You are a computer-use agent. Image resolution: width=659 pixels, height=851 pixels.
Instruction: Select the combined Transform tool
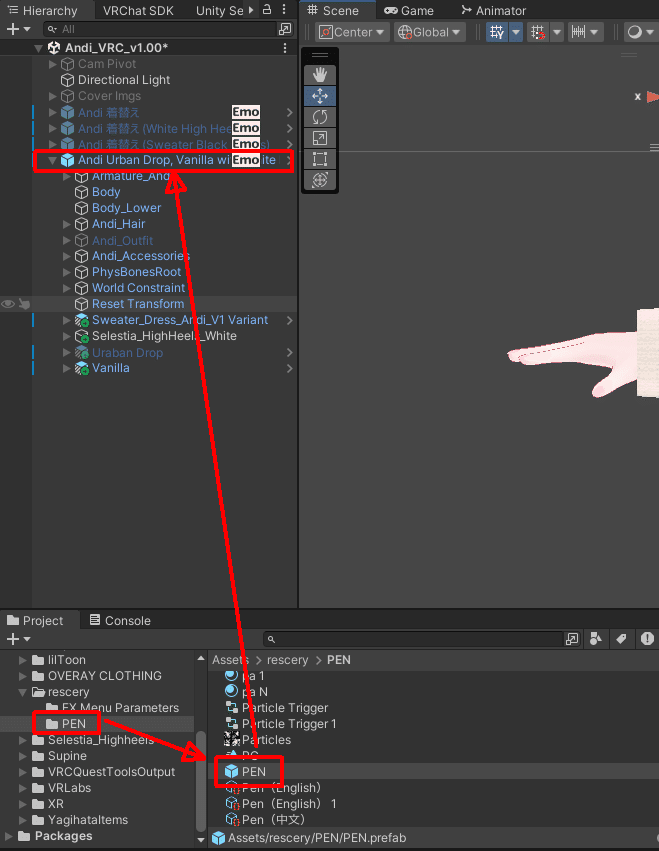[x=320, y=180]
